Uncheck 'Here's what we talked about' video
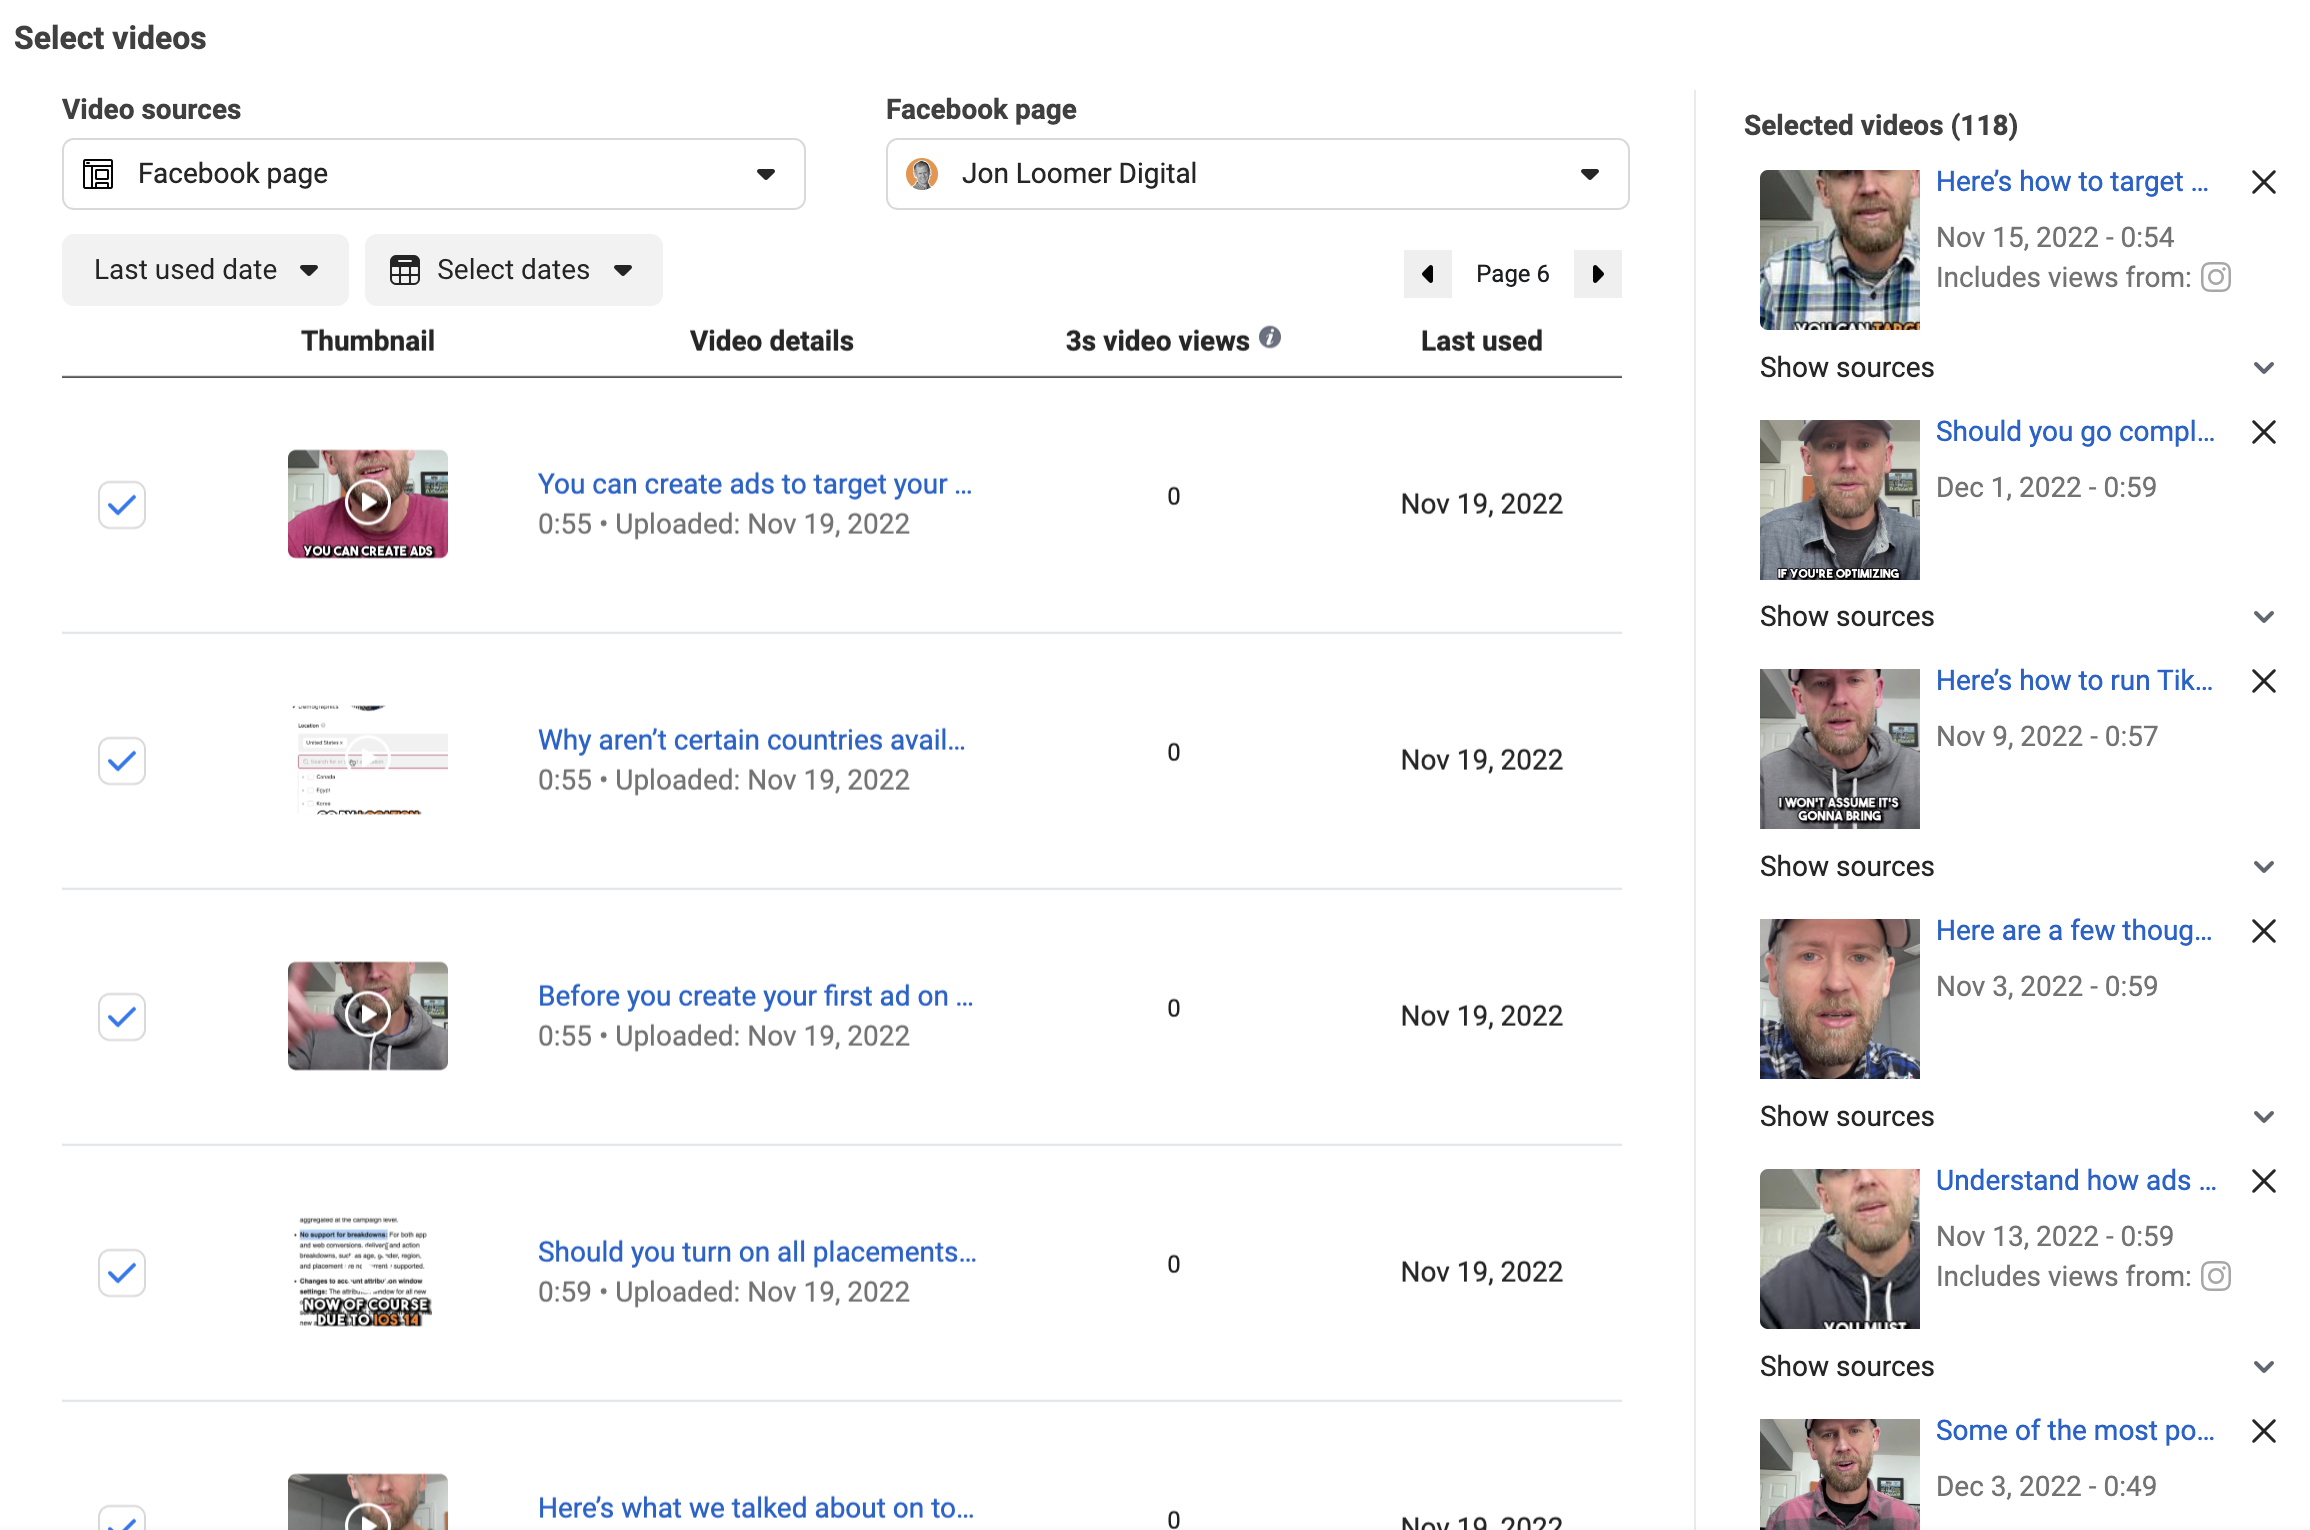 click(122, 1518)
